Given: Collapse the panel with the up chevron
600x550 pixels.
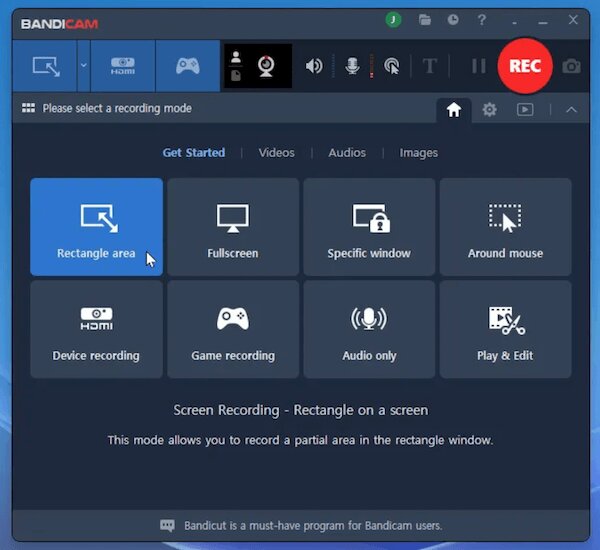Looking at the screenshot, I should [571, 110].
